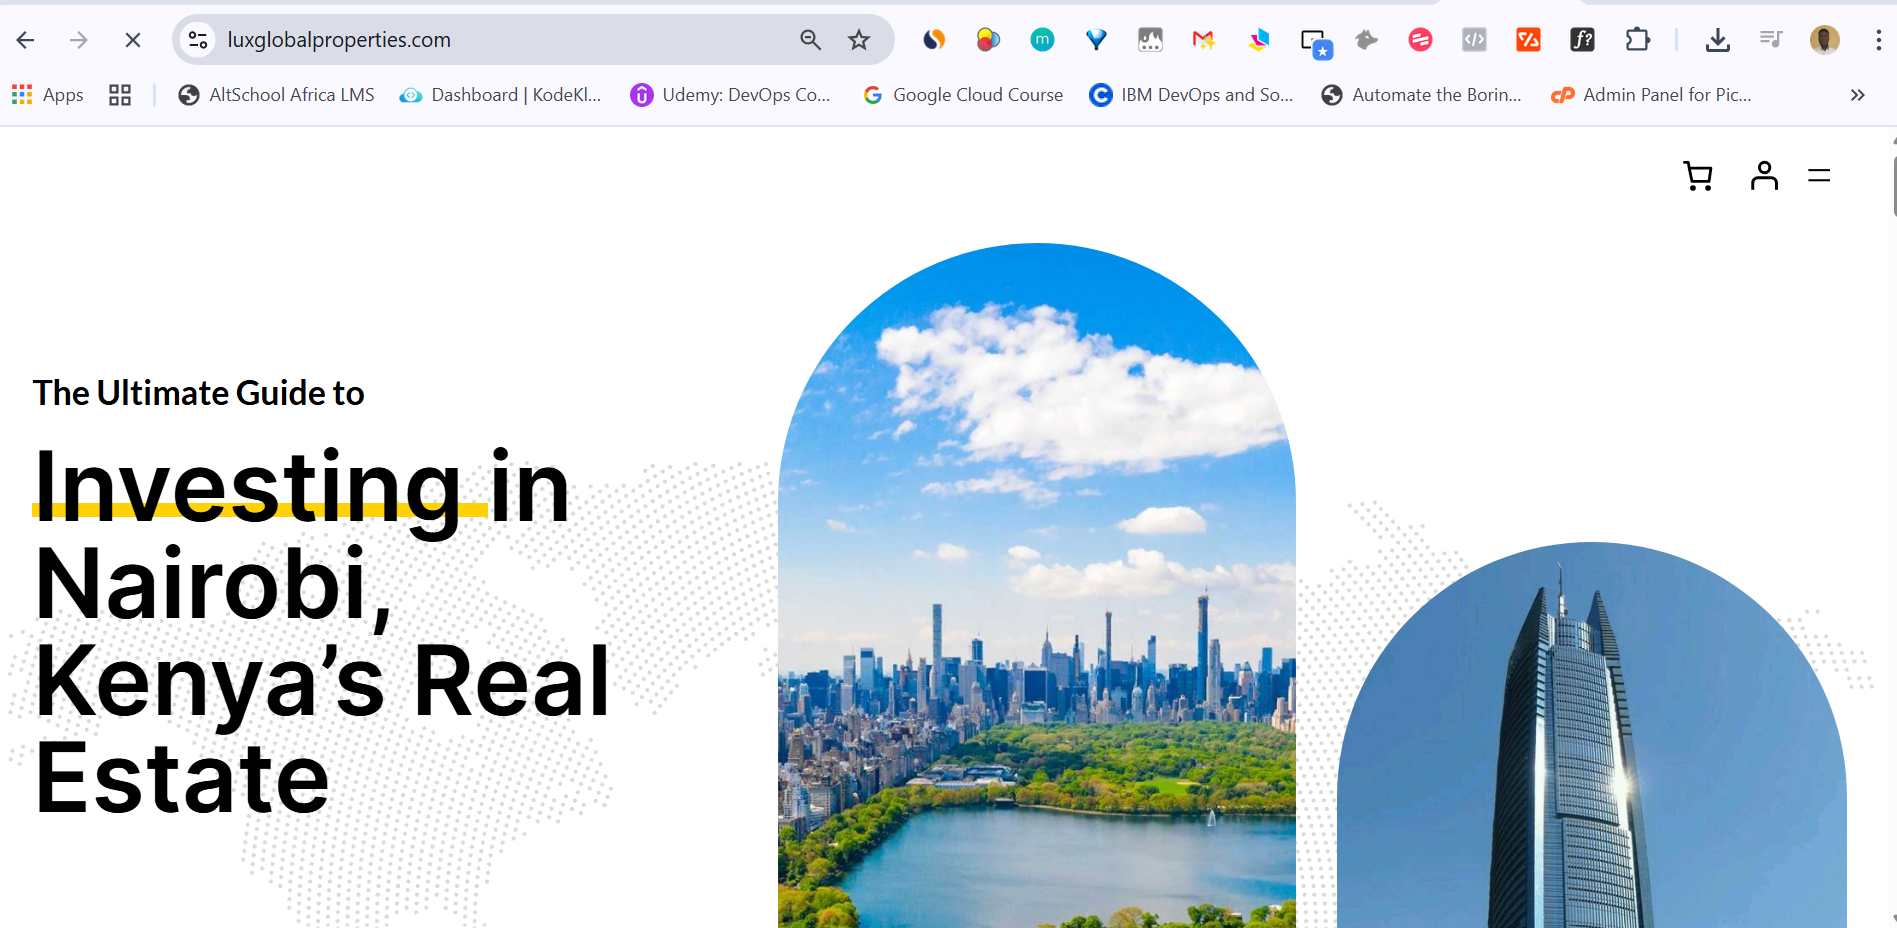The width and height of the screenshot is (1897, 928).
Task: Open the Chrome downloads icon
Action: (1717, 40)
